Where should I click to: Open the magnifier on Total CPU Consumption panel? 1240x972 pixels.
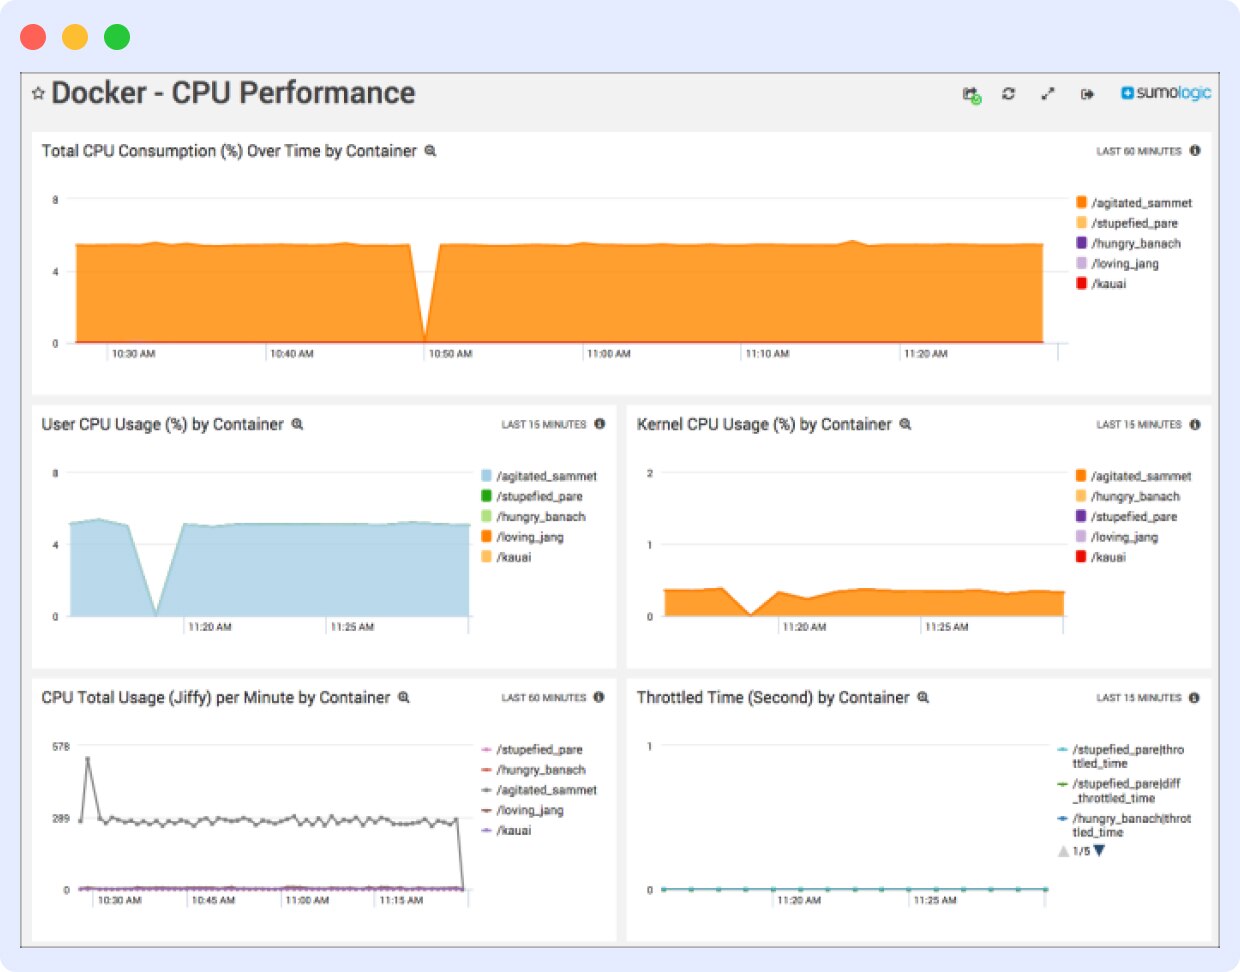tap(429, 151)
